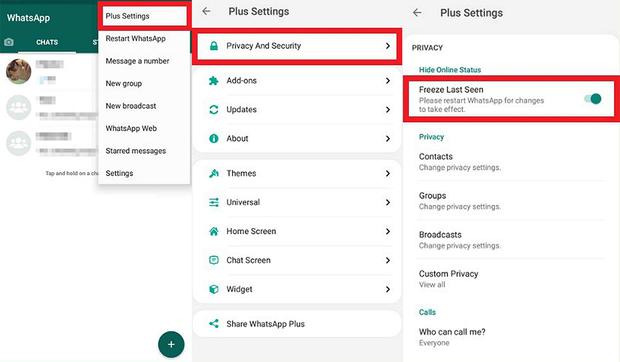Tap the puzzle piece Add-ons icon
This screenshot has height=362, width=620.
point(214,81)
